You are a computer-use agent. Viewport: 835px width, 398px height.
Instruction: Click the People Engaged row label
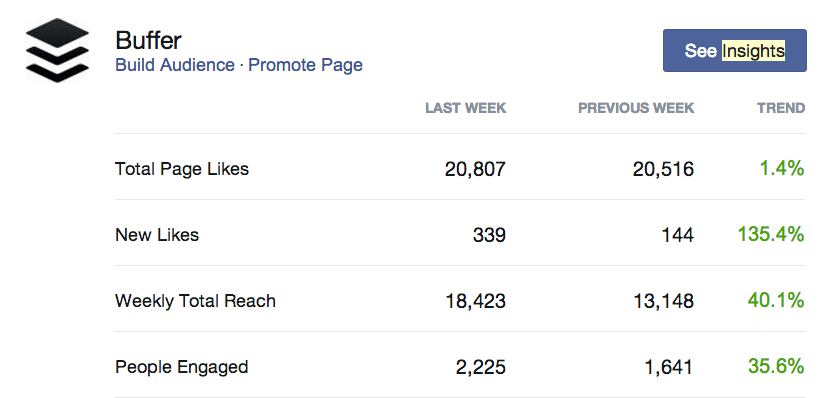[x=182, y=367]
